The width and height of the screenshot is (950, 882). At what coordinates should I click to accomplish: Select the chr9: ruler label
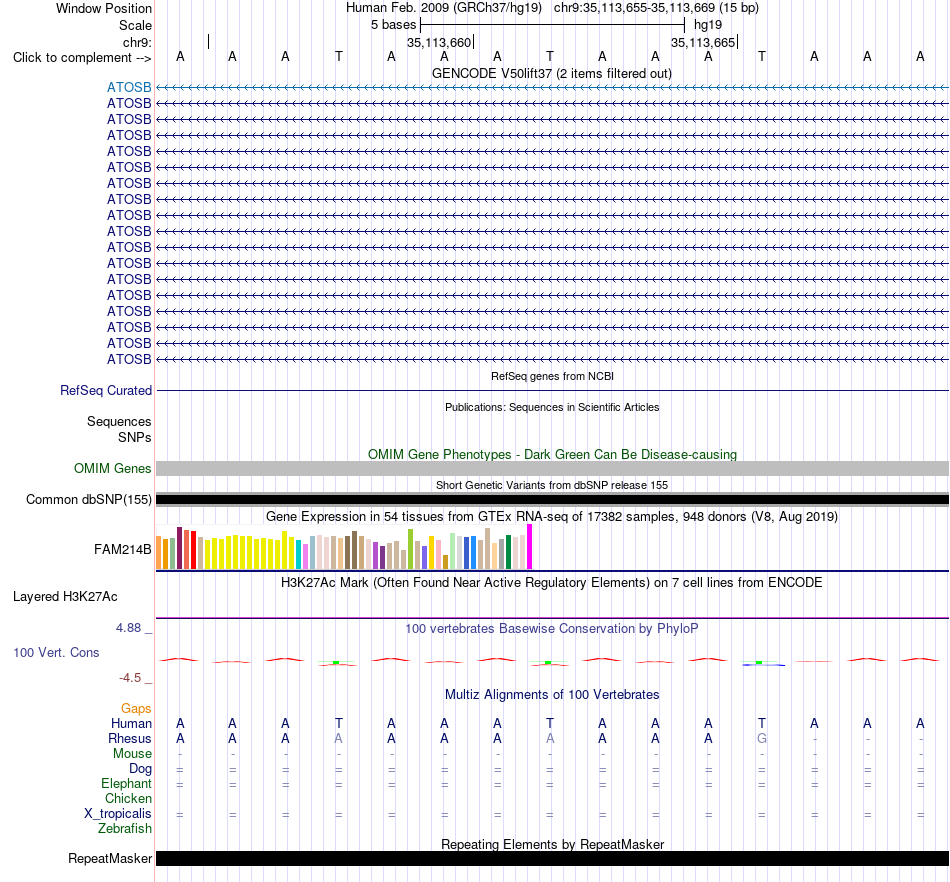(x=137, y=42)
